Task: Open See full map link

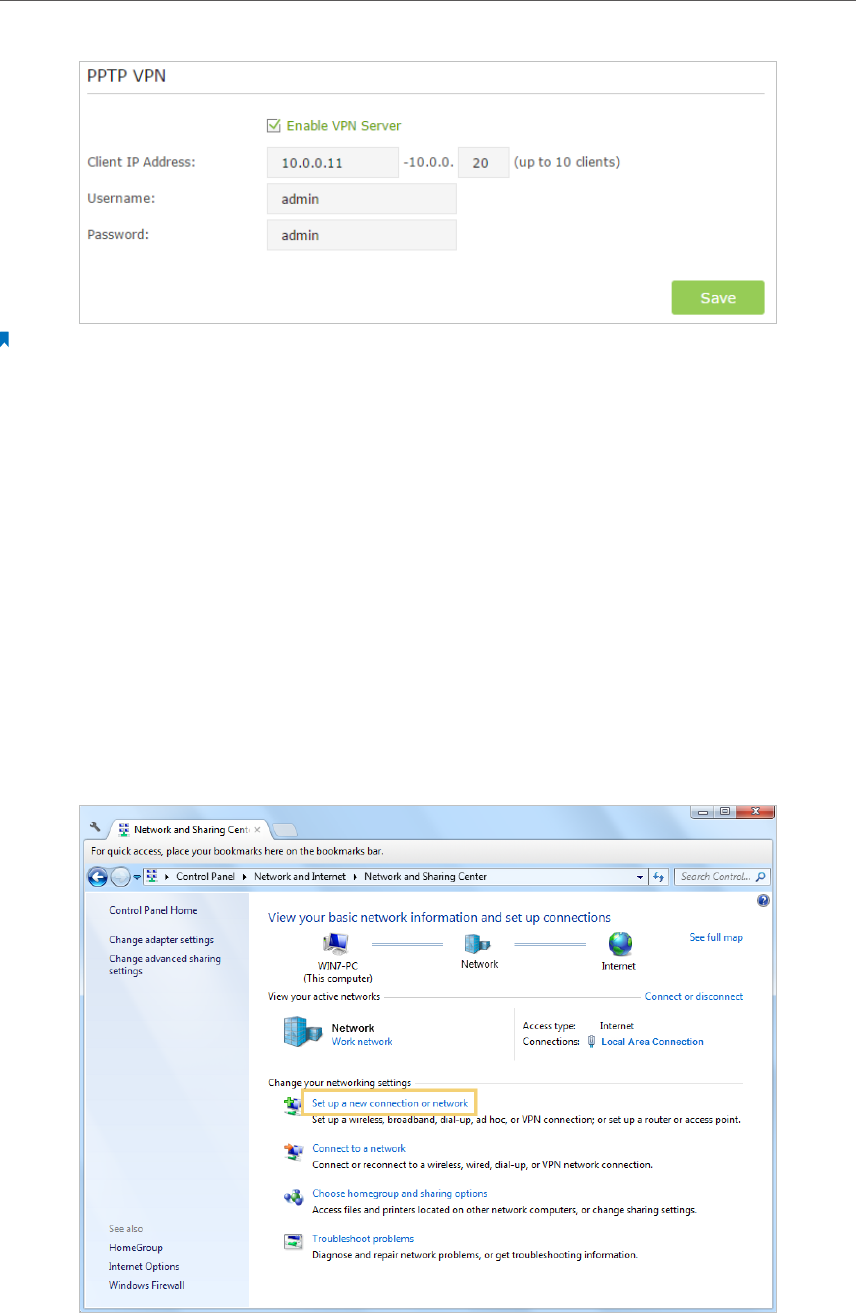Action: coord(716,938)
